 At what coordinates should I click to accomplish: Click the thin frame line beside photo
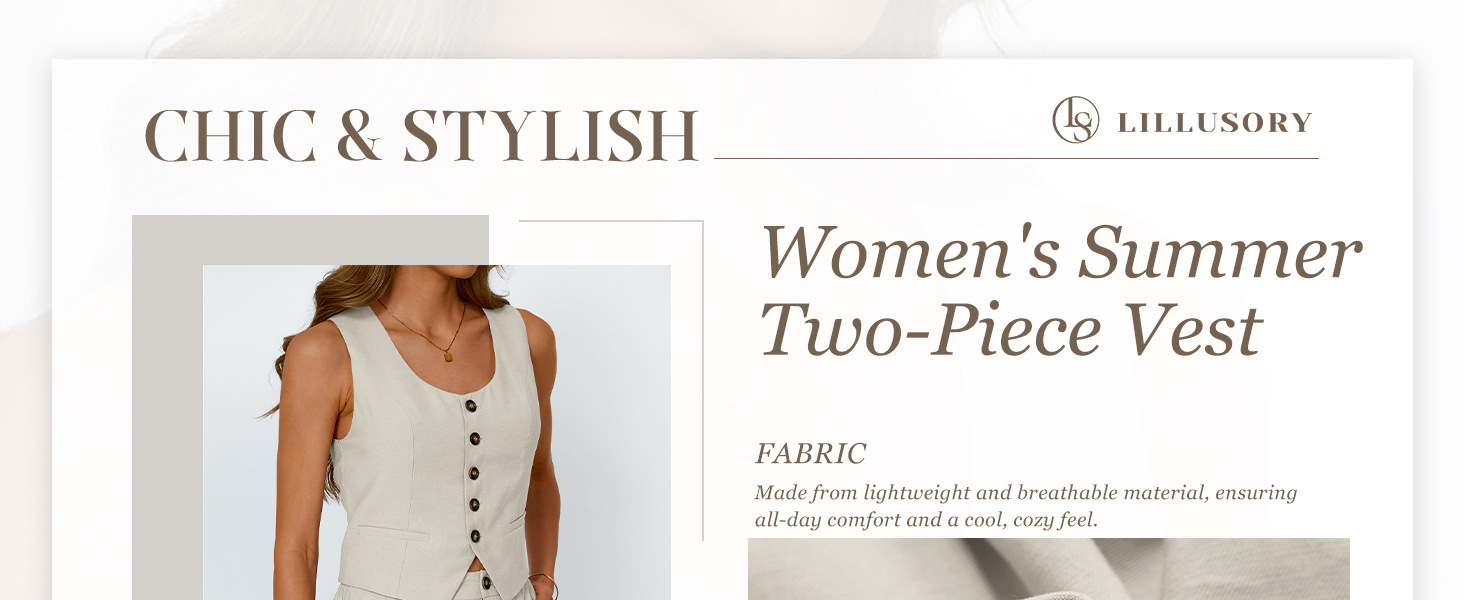coord(703,380)
